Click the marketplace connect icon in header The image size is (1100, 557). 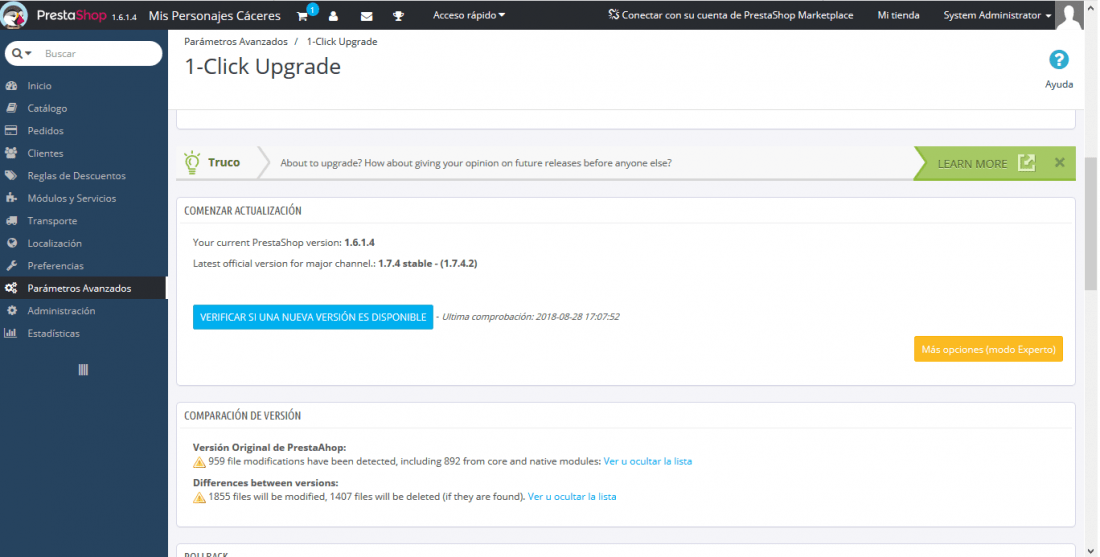(x=613, y=15)
